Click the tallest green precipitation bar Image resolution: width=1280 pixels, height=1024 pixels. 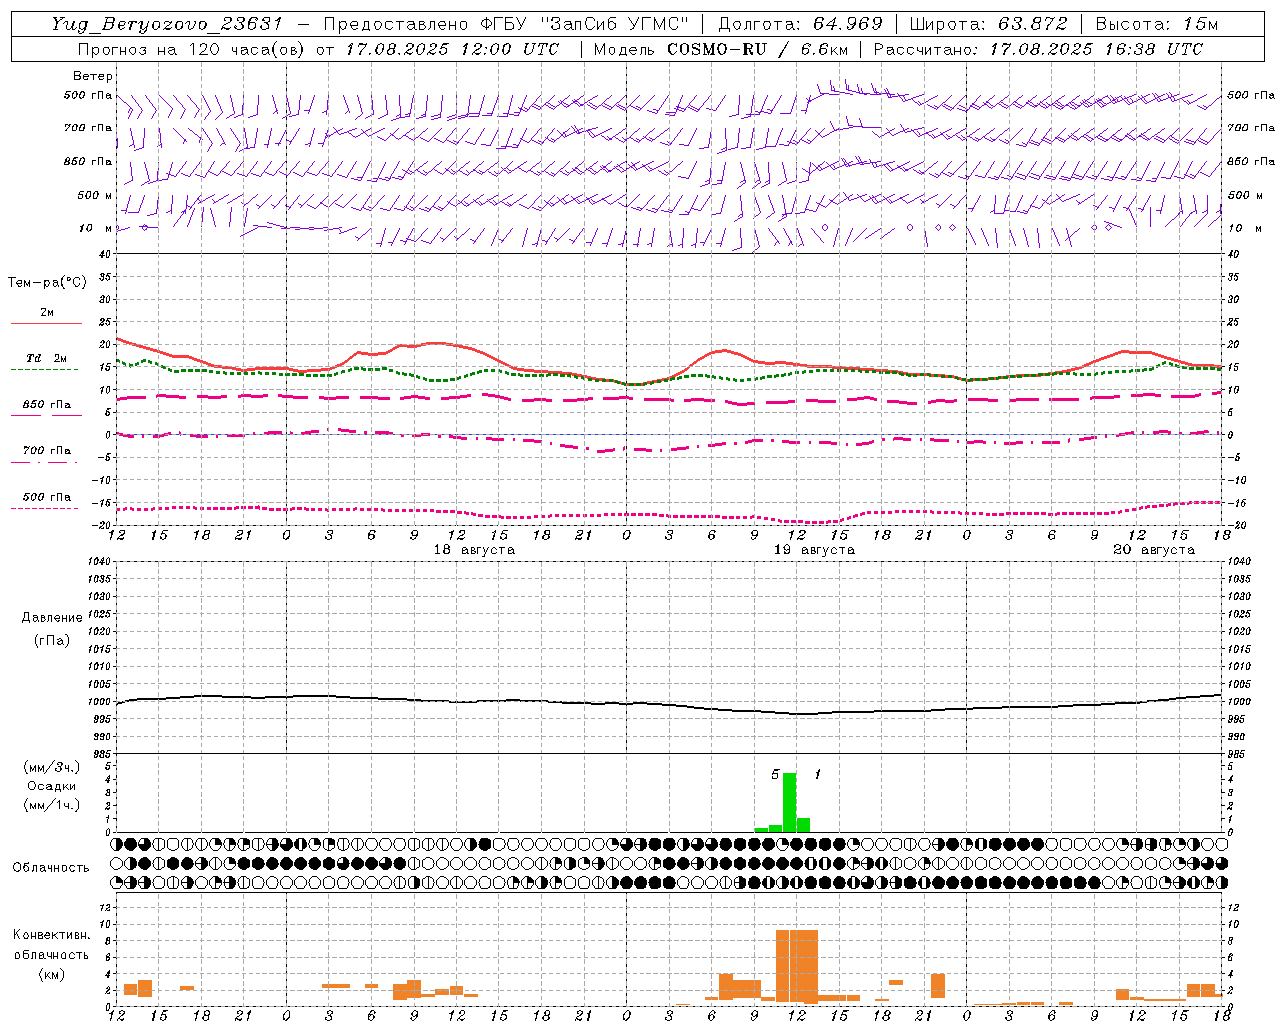(789, 802)
